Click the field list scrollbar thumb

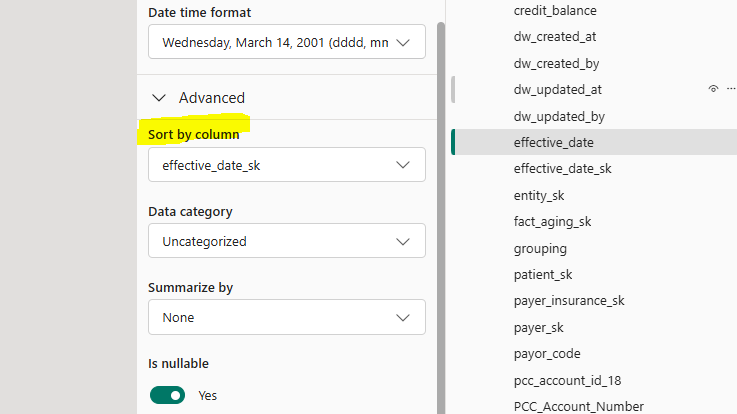[453, 89]
